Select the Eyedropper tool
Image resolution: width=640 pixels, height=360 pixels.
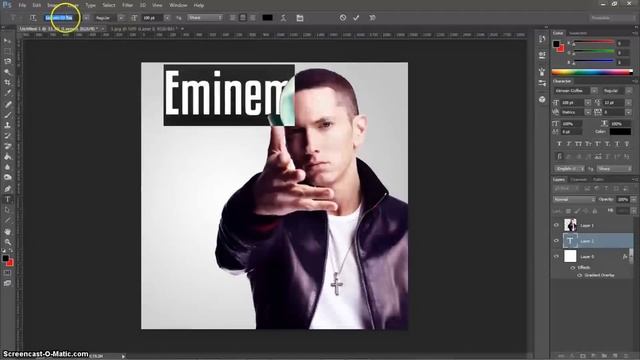pos(7,93)
